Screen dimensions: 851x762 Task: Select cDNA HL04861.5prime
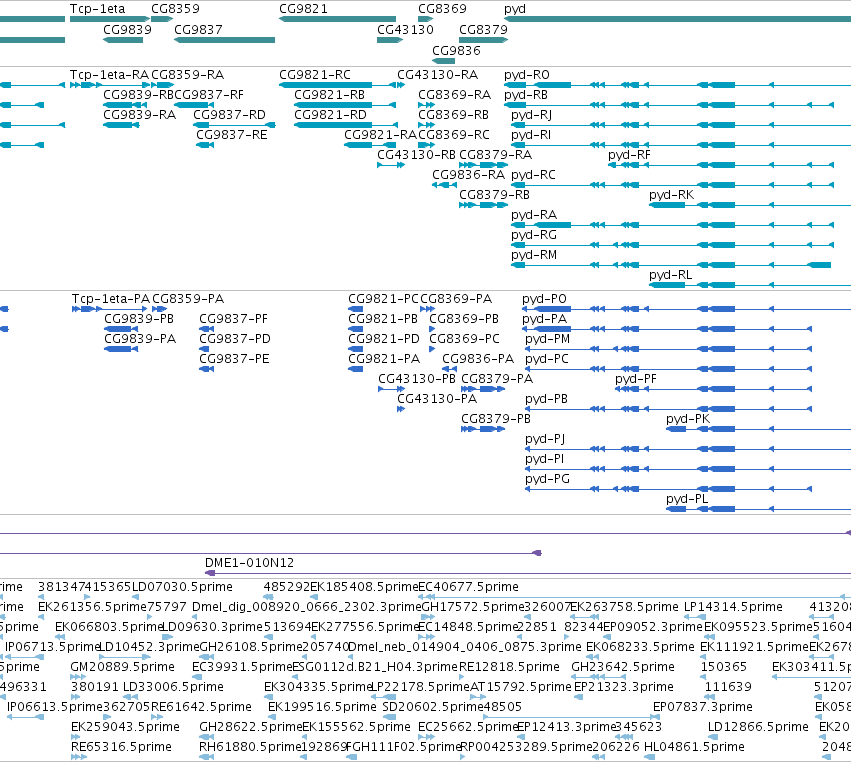point(694,747)
